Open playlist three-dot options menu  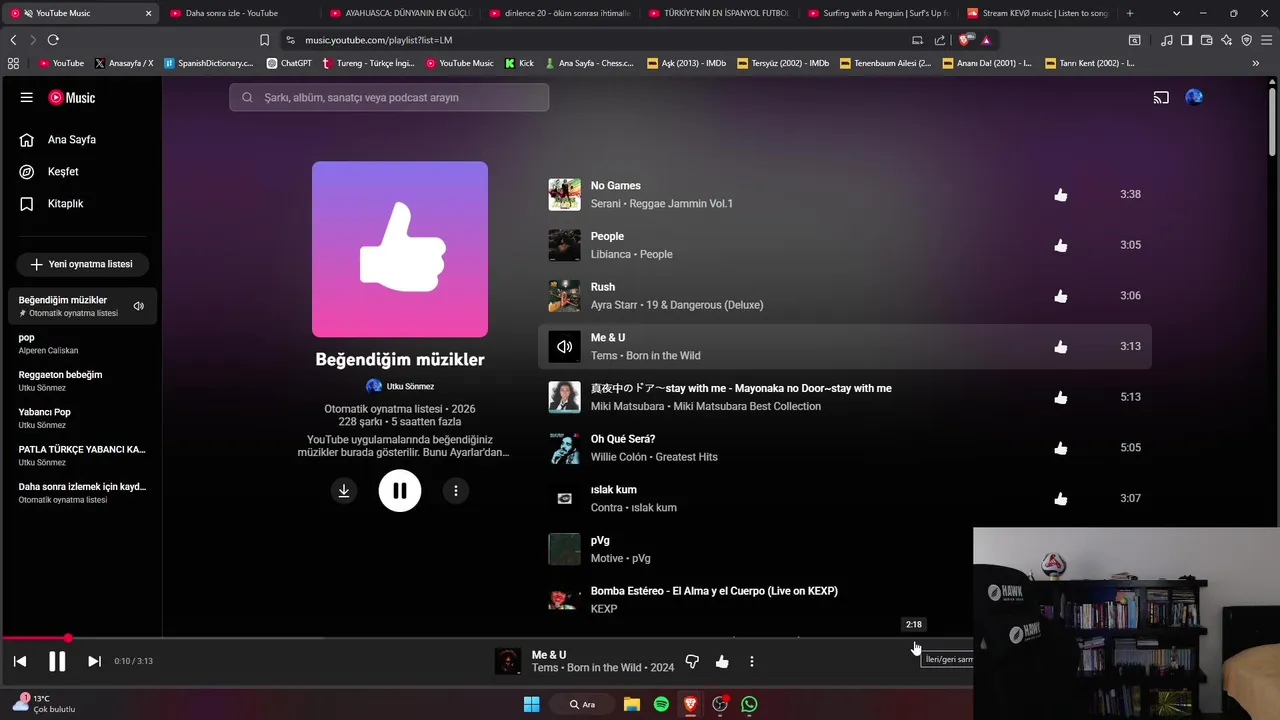456,491
